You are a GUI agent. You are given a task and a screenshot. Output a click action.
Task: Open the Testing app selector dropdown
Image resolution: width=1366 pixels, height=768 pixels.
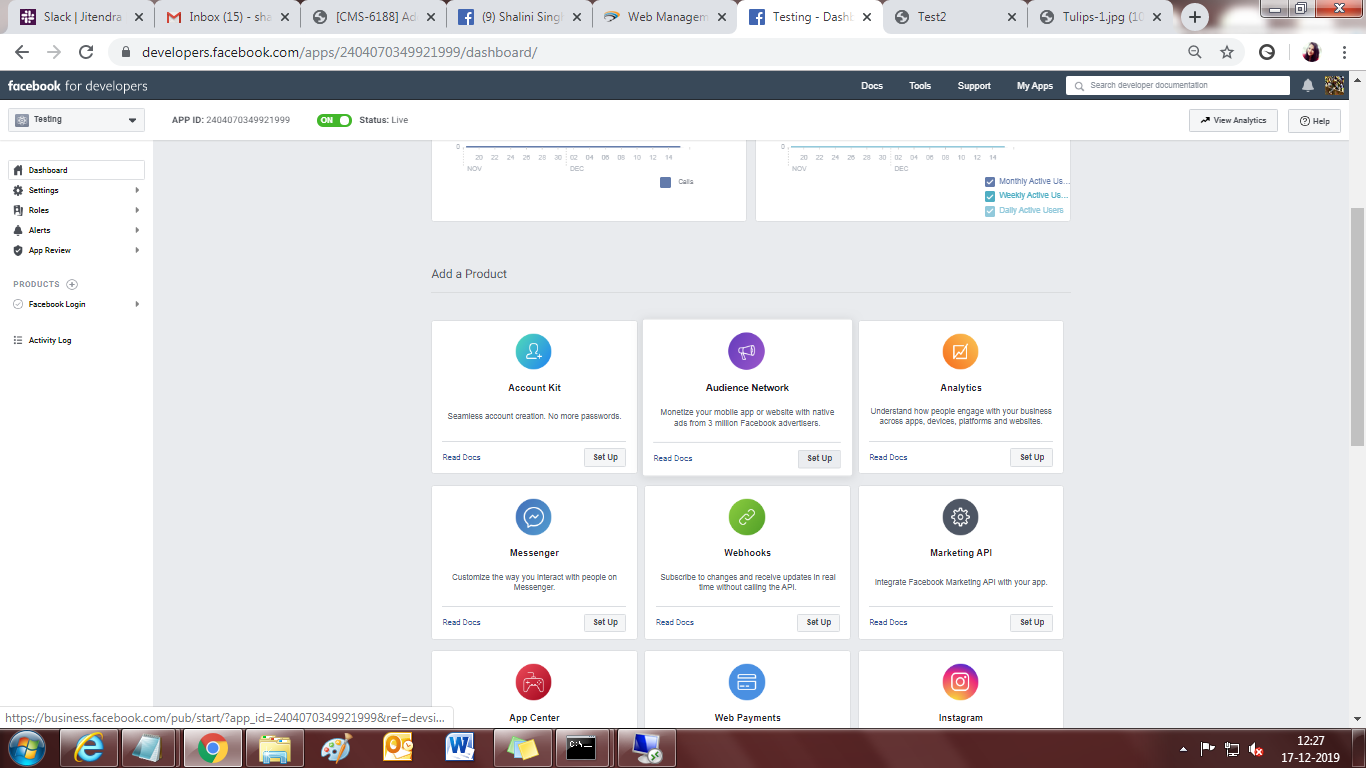point(76,120)
